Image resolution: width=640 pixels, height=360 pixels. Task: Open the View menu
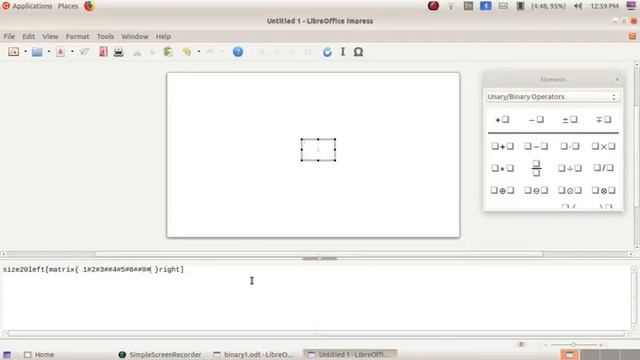pyautogui.click(x=50, y=36)
